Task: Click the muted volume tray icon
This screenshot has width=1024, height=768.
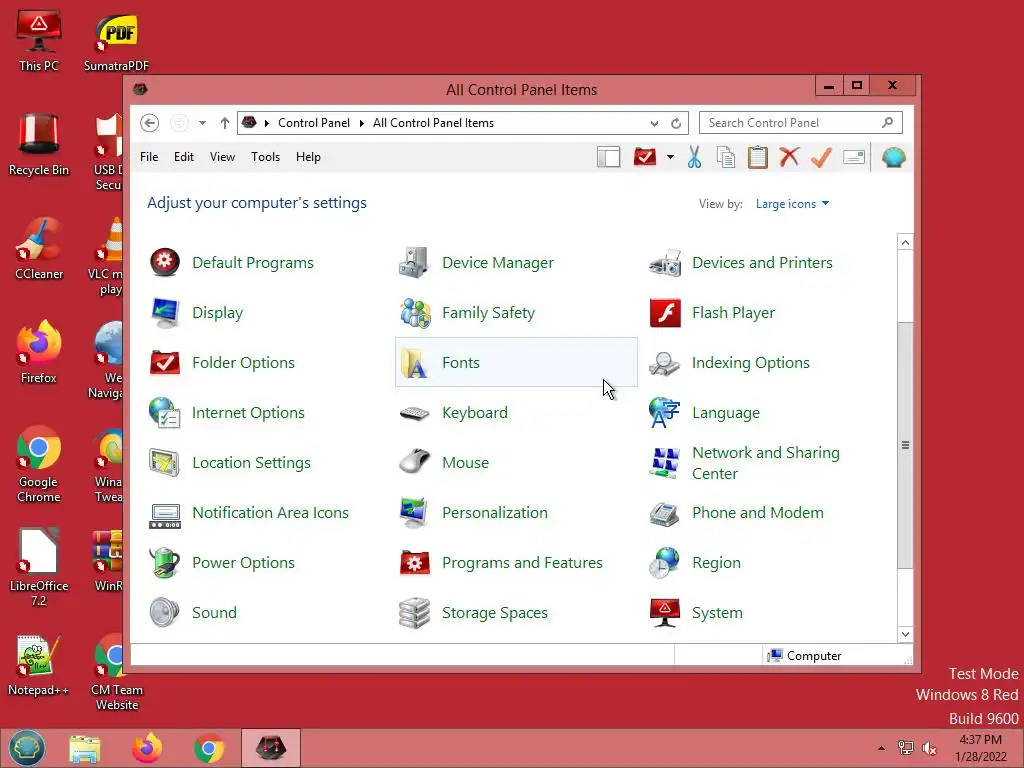Action: coord(930,748)
